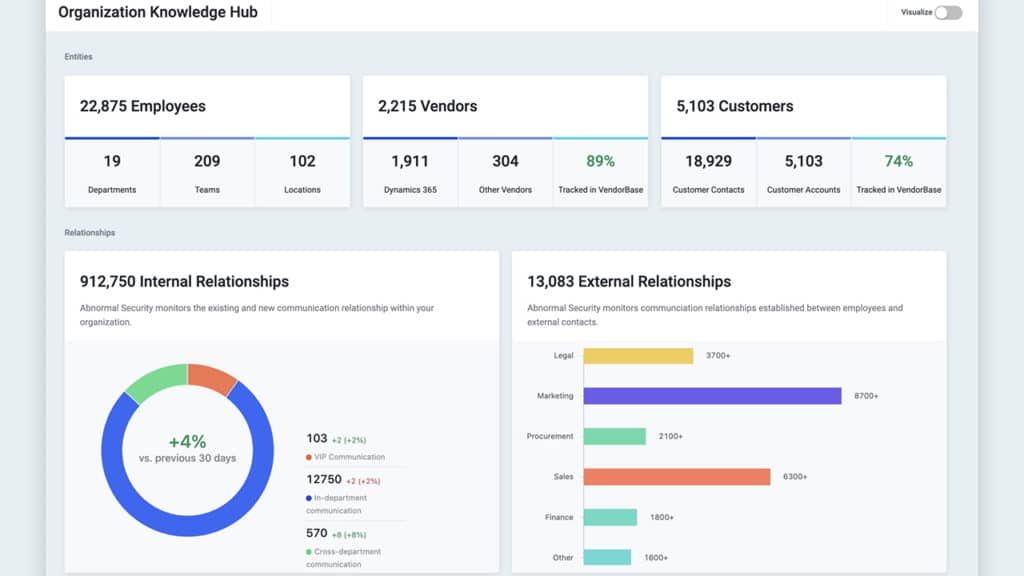Select the In-department communication legend entry
The height and width of the screenshot is (576, 1024).
(336, 504)
